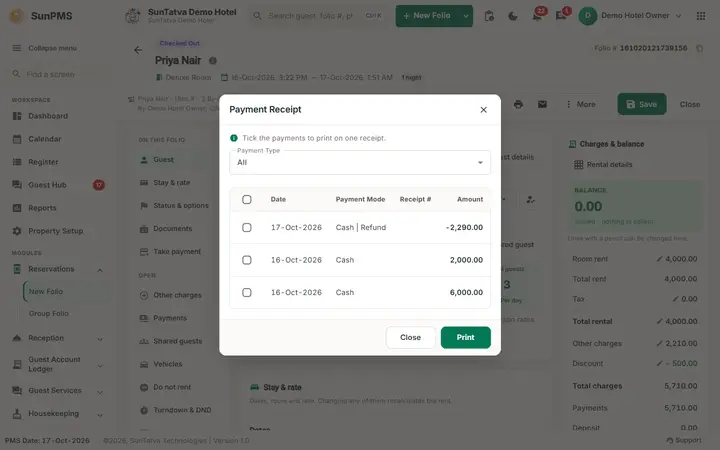
Task: Open Reports in sidebar
Action: 42,208
